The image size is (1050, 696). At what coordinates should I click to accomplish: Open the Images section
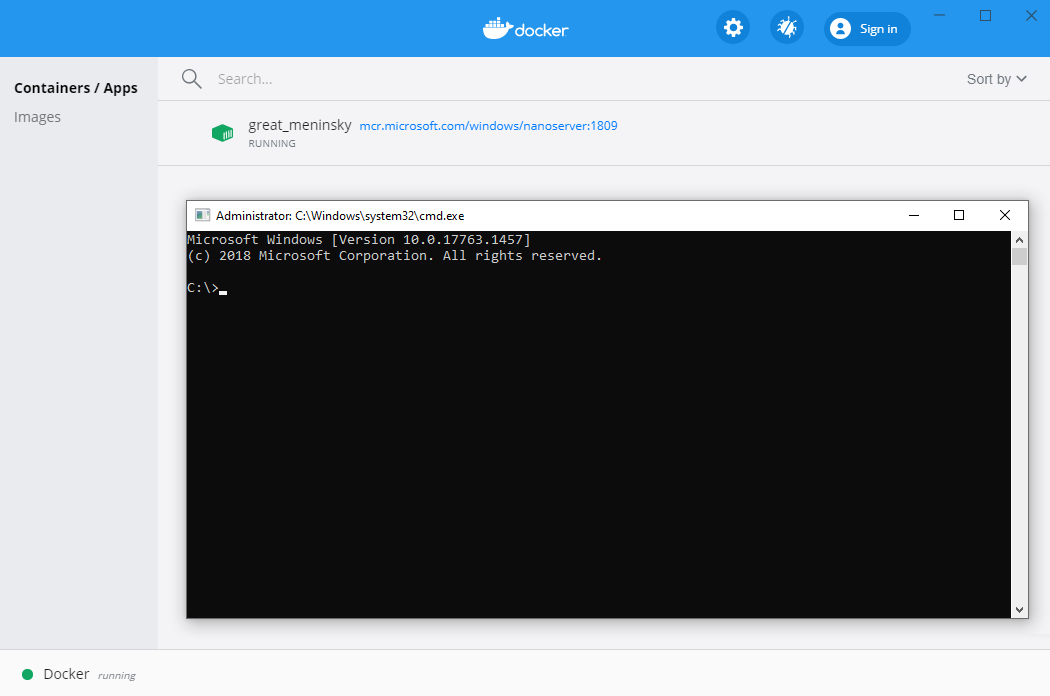(38, 117)
